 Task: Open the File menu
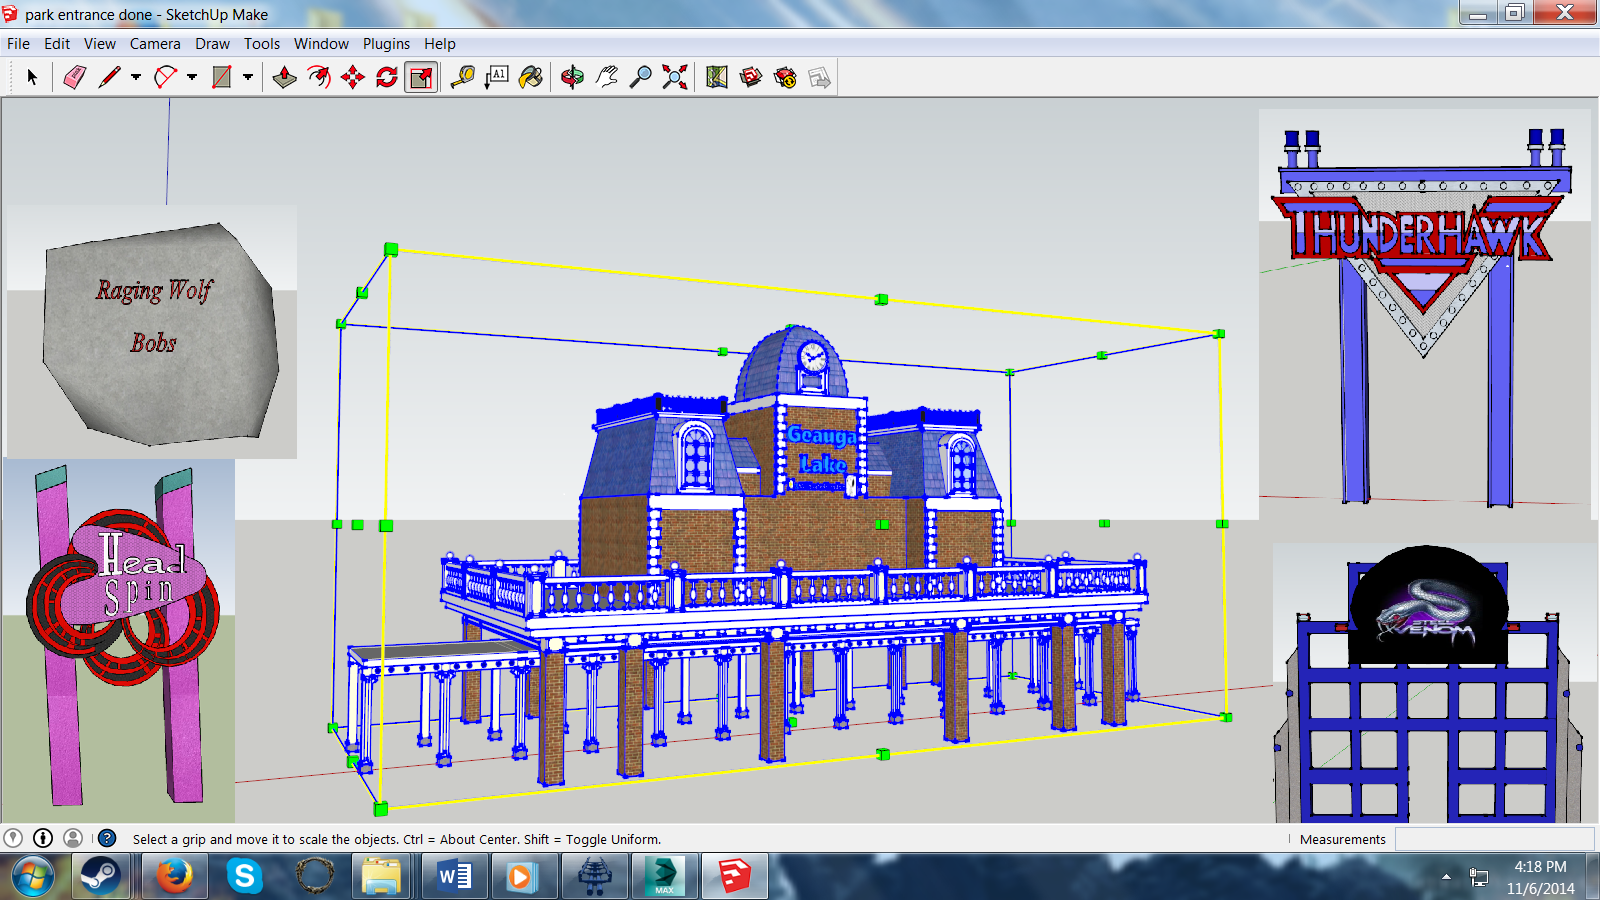click(x=18, y=44)
